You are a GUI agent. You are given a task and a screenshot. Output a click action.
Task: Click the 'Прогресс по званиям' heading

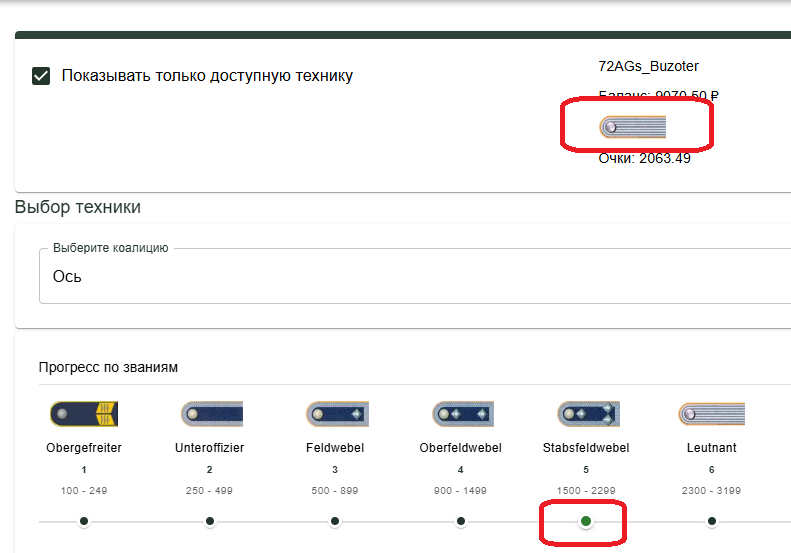(x=108, y=367)
